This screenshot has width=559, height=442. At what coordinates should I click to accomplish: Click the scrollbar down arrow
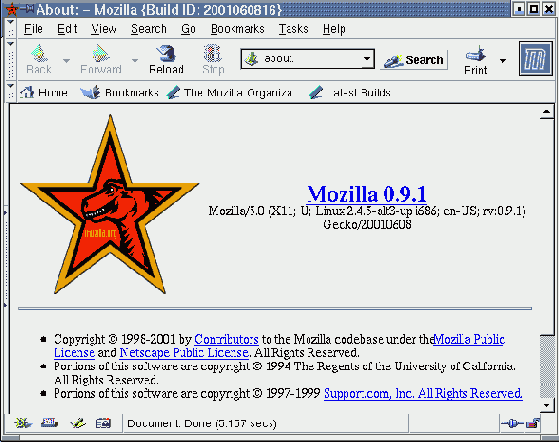(x=546, y=405)
